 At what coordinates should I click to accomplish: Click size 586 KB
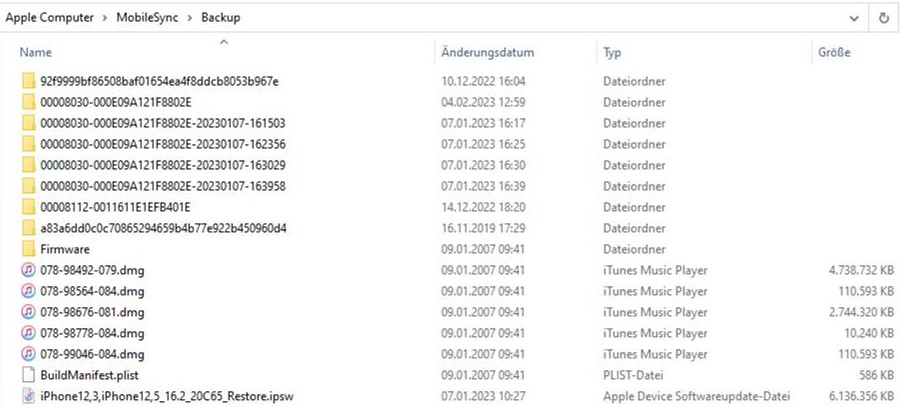click(876, 375)
